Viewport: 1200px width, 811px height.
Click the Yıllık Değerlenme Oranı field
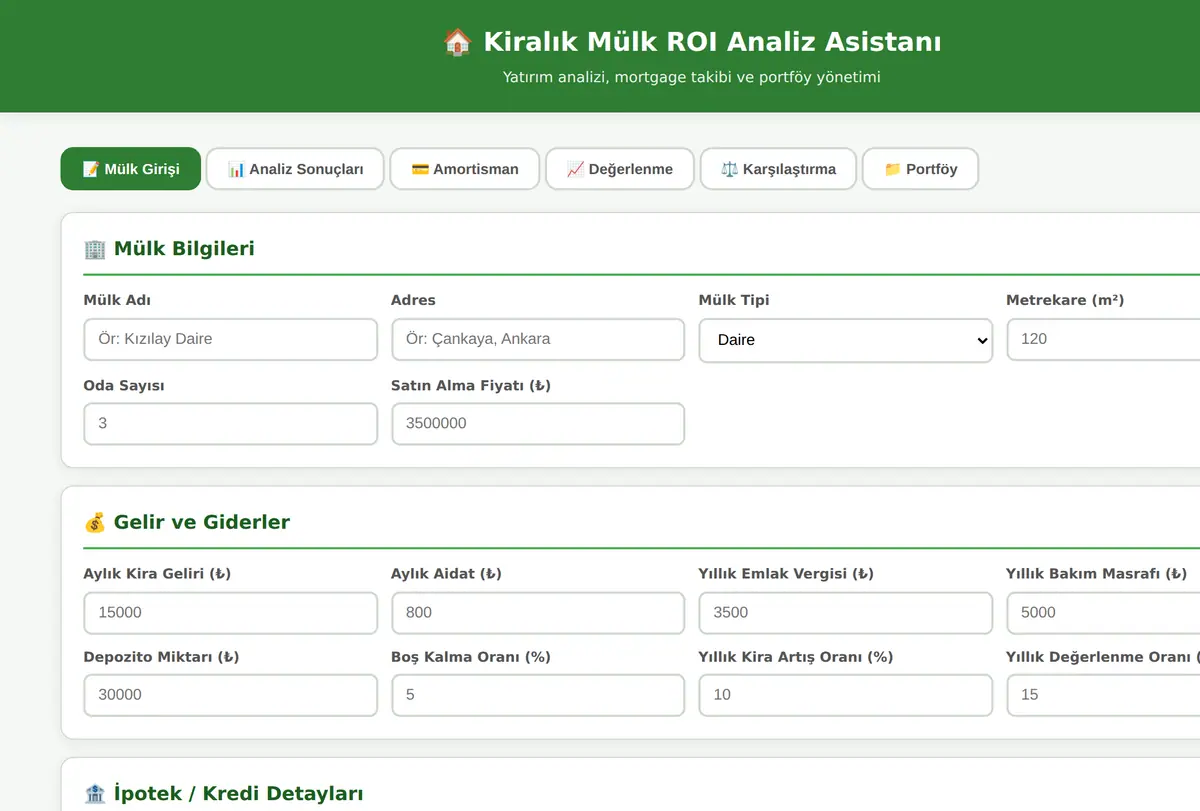(1103, 695)
